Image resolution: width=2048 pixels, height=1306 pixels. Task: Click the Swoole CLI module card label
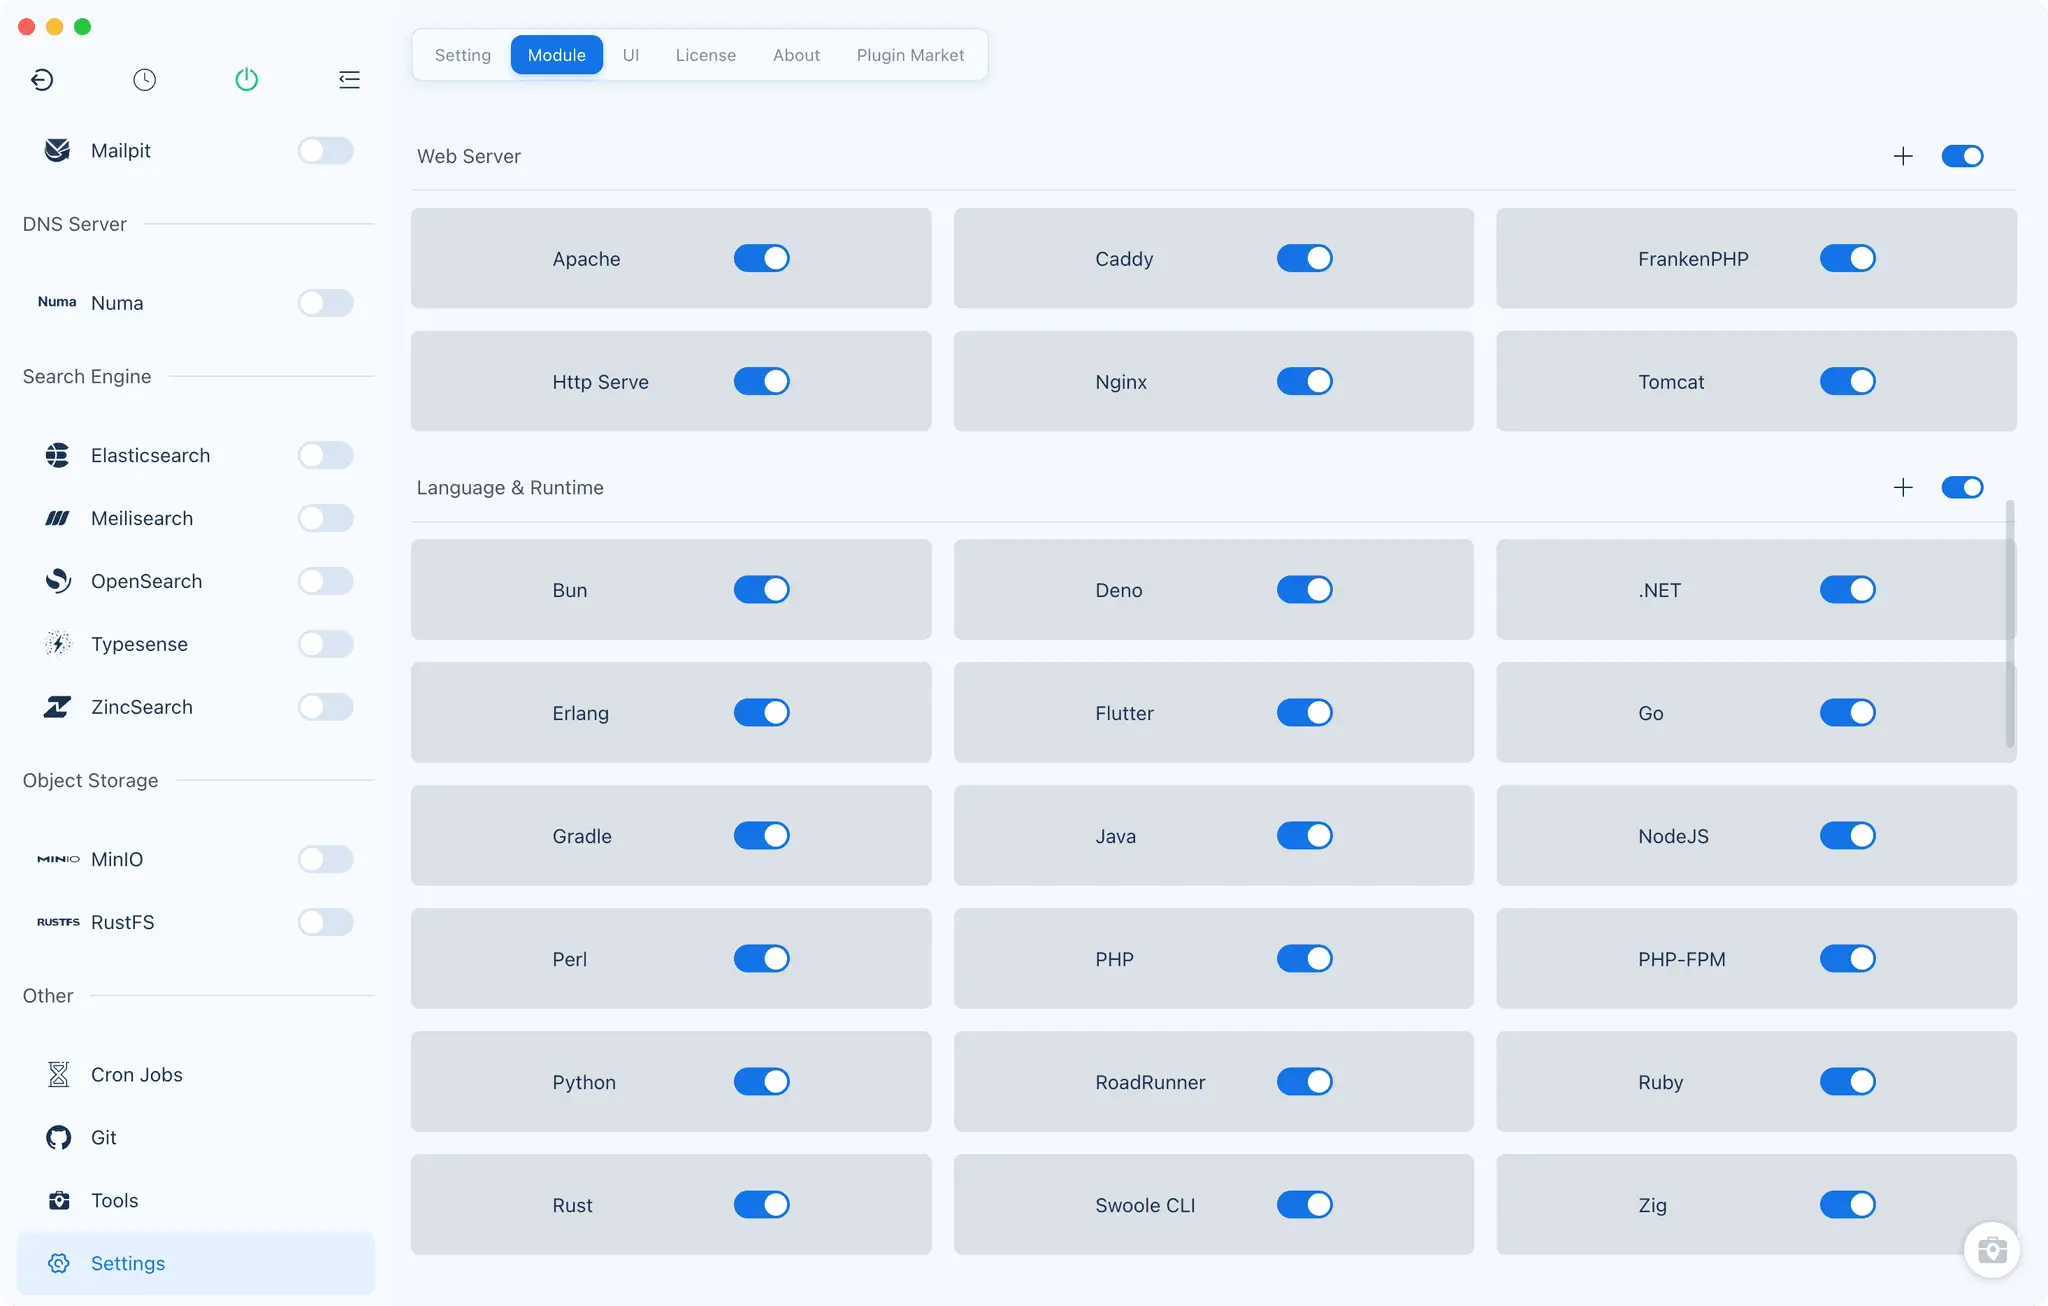(x=1145, y=1205)
